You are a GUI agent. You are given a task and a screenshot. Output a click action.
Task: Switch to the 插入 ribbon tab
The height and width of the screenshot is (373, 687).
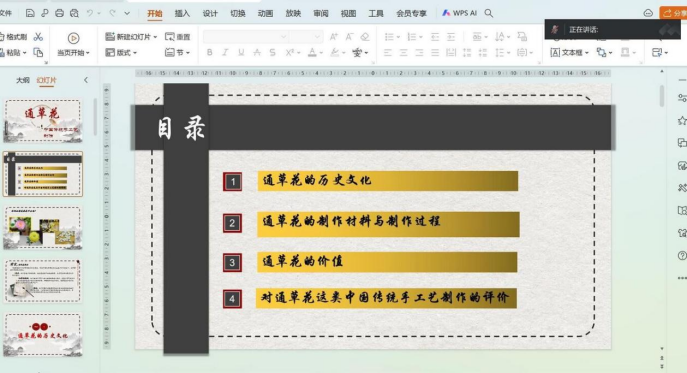tap(182, 14)
